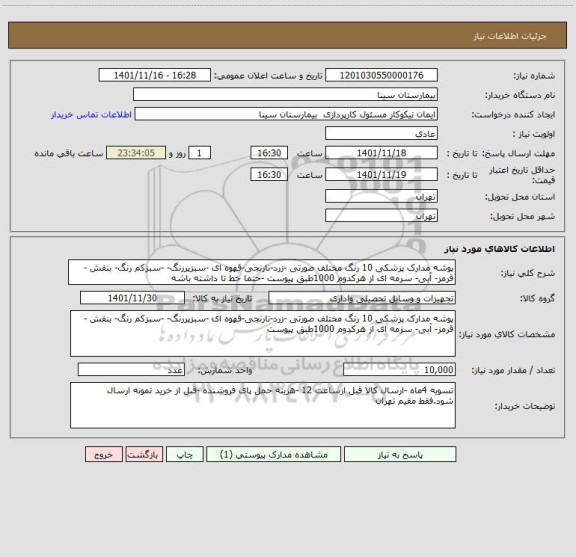Click the توضیحات خریدار text area
This screenshot has height=557, width=576.
263,405
